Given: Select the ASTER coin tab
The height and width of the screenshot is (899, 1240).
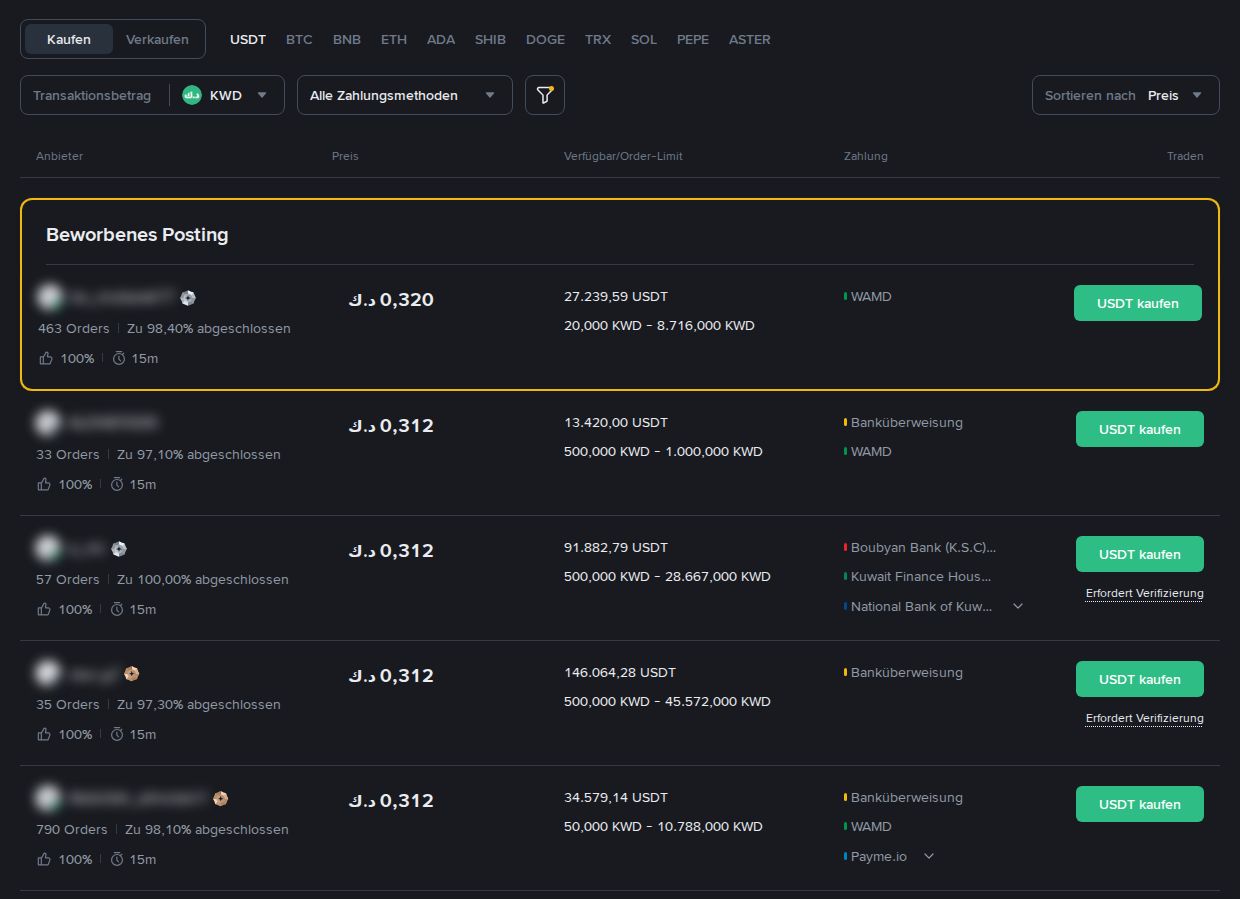Looking at the screenshot, I should pos(750,39).
